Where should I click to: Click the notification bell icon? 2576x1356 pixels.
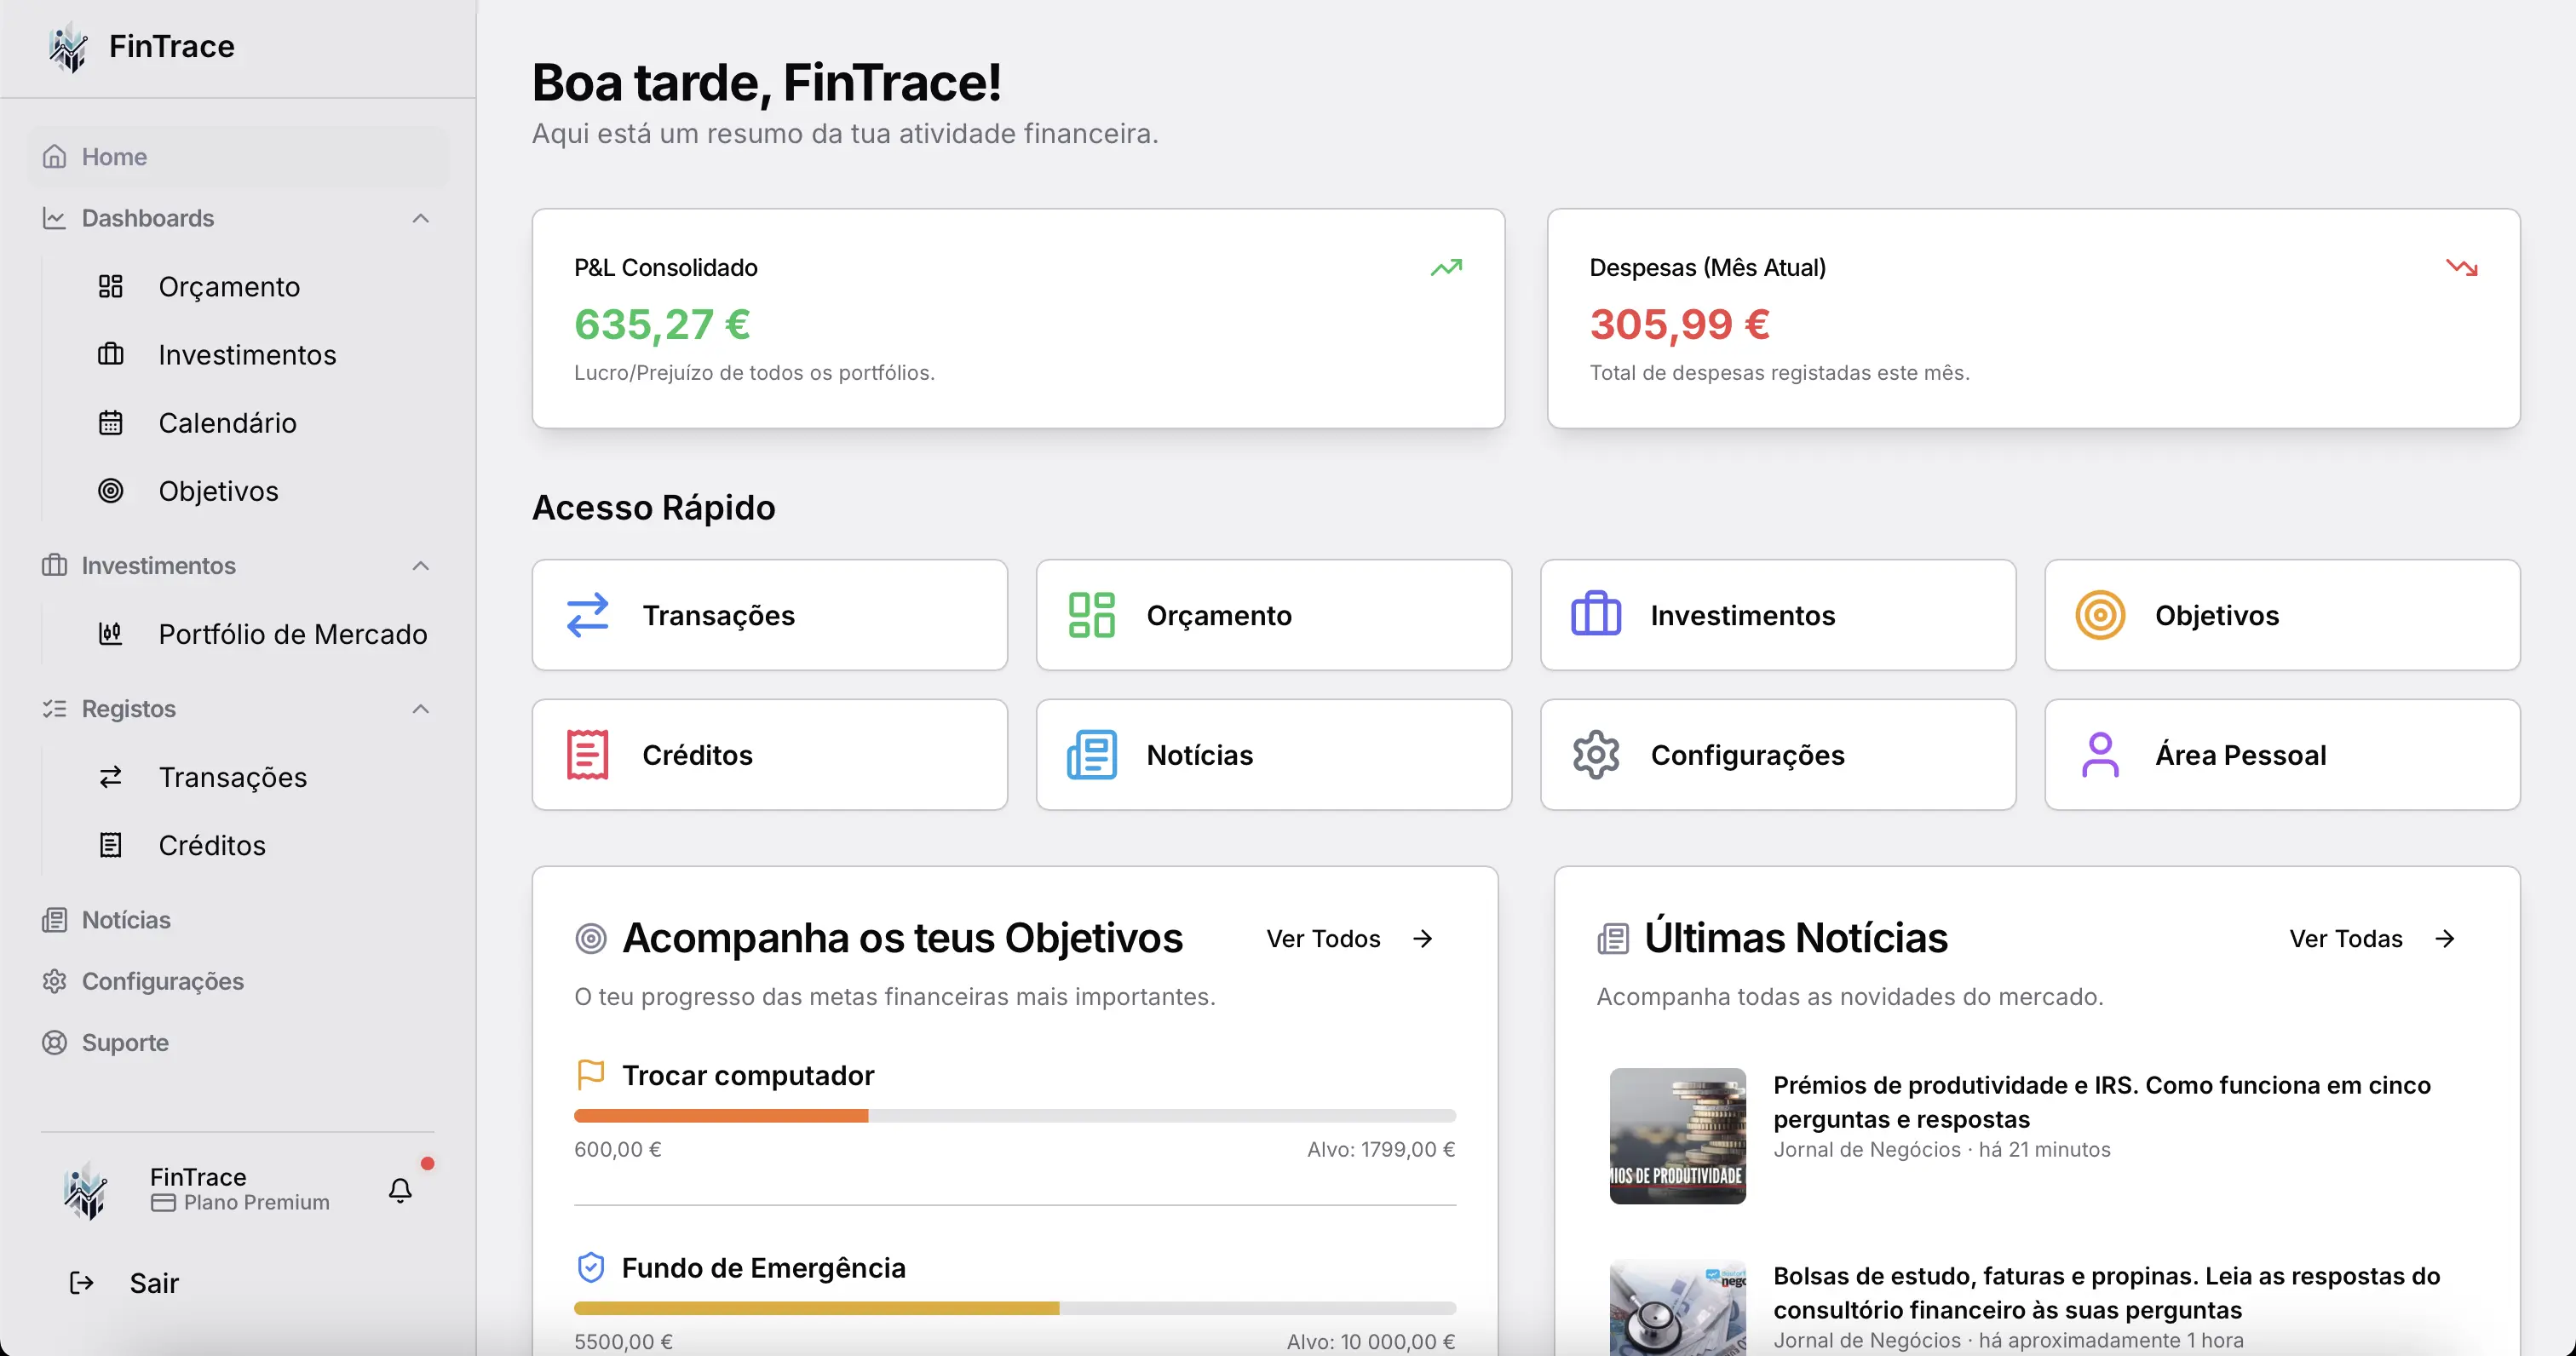click(400, 1191)
